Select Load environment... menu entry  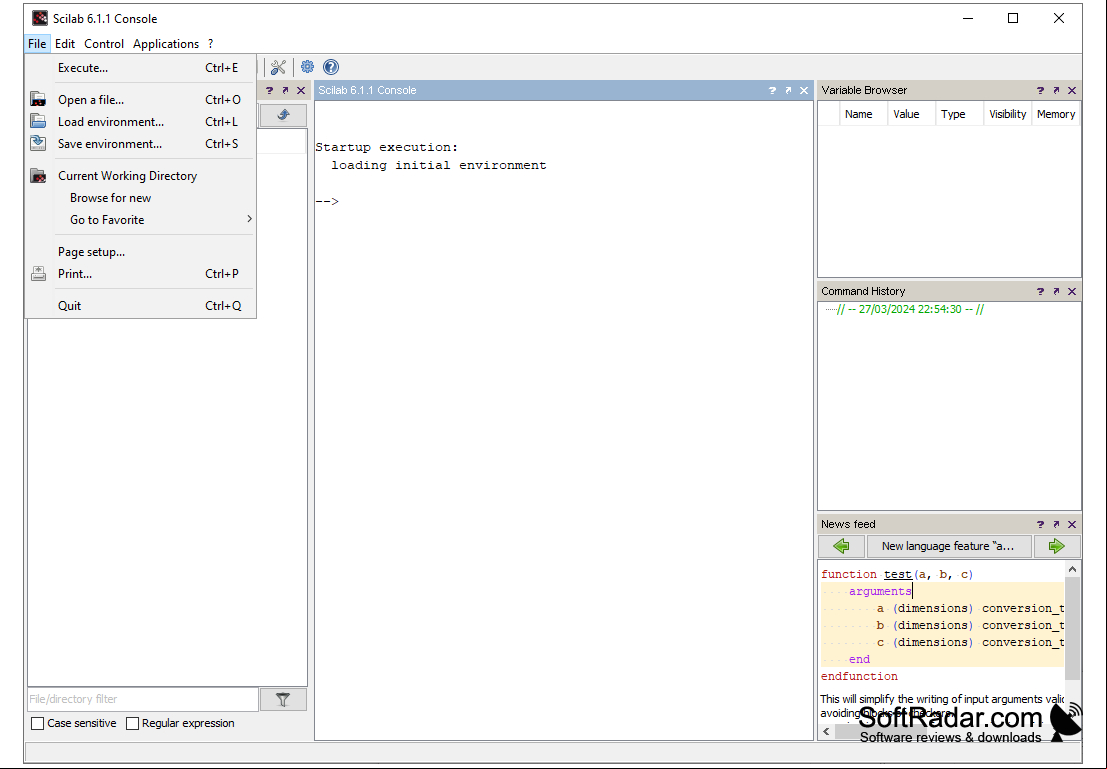140,121
